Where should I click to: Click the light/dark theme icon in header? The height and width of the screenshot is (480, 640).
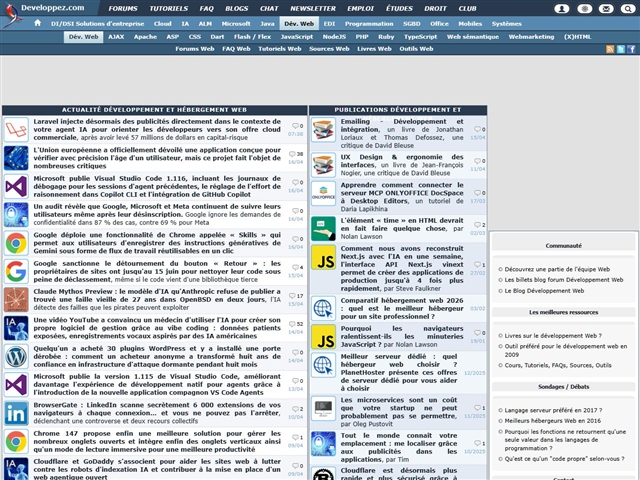(x=584, y=9)
